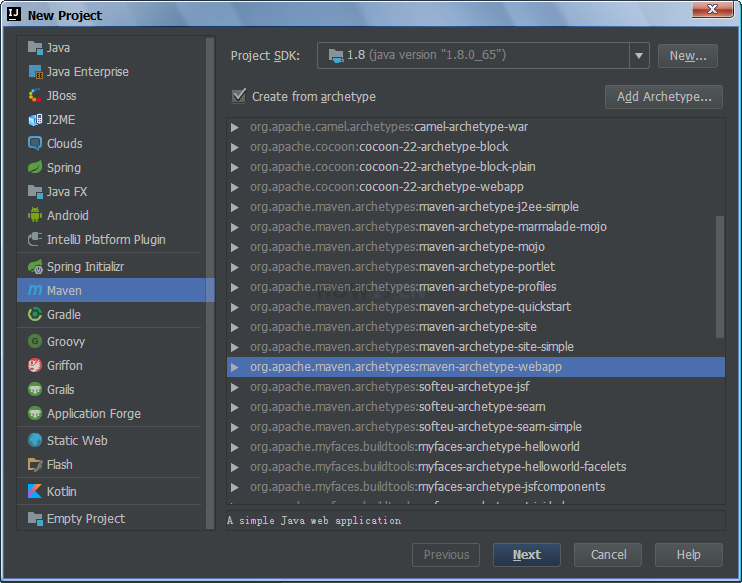Pick Kotlin label in project types
The width and height of the screenshot is (742, 583).
click(x=62, y=492)
